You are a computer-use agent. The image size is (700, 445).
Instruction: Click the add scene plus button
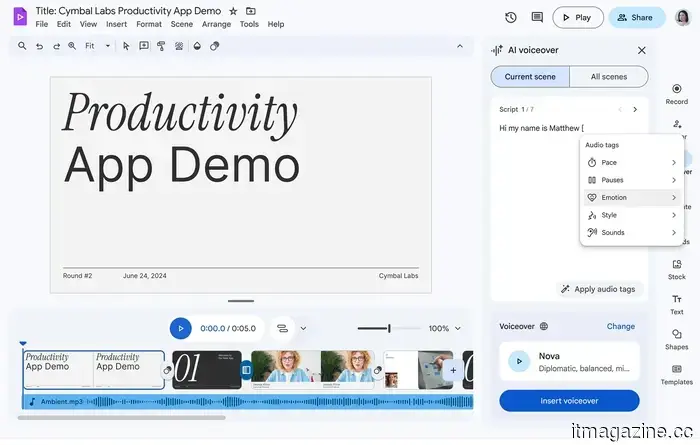[x=453, y=370]
